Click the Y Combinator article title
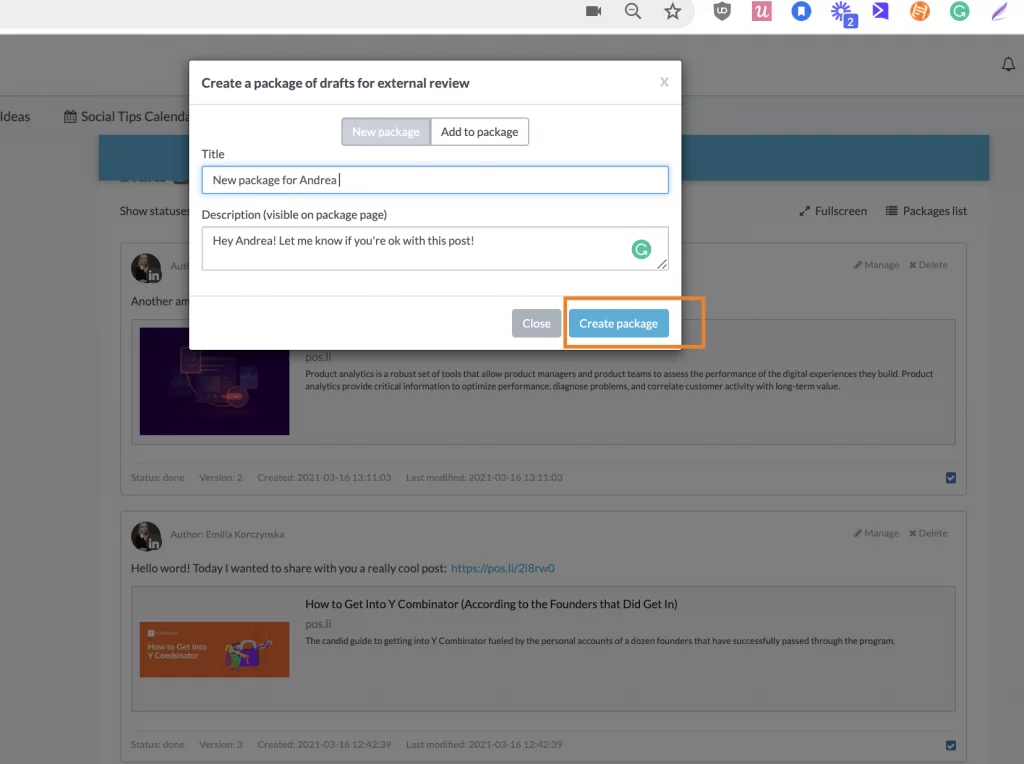The height and width of the screenshot is (764, 1024). [491, 604]
